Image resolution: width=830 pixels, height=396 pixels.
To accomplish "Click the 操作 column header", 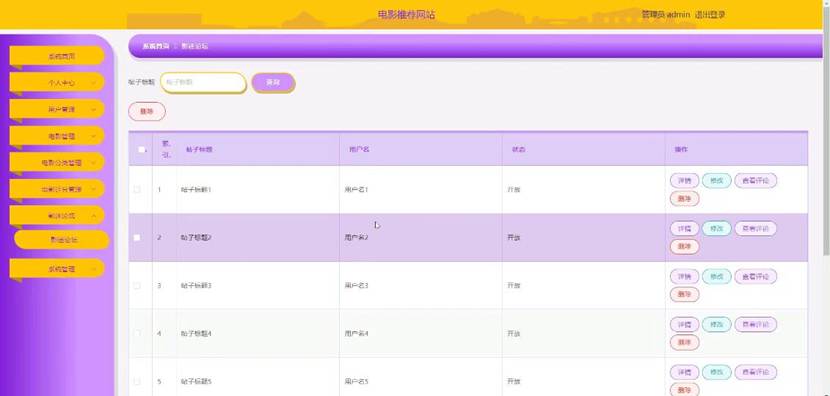I will pyautogui.click(x=681, y=150).
